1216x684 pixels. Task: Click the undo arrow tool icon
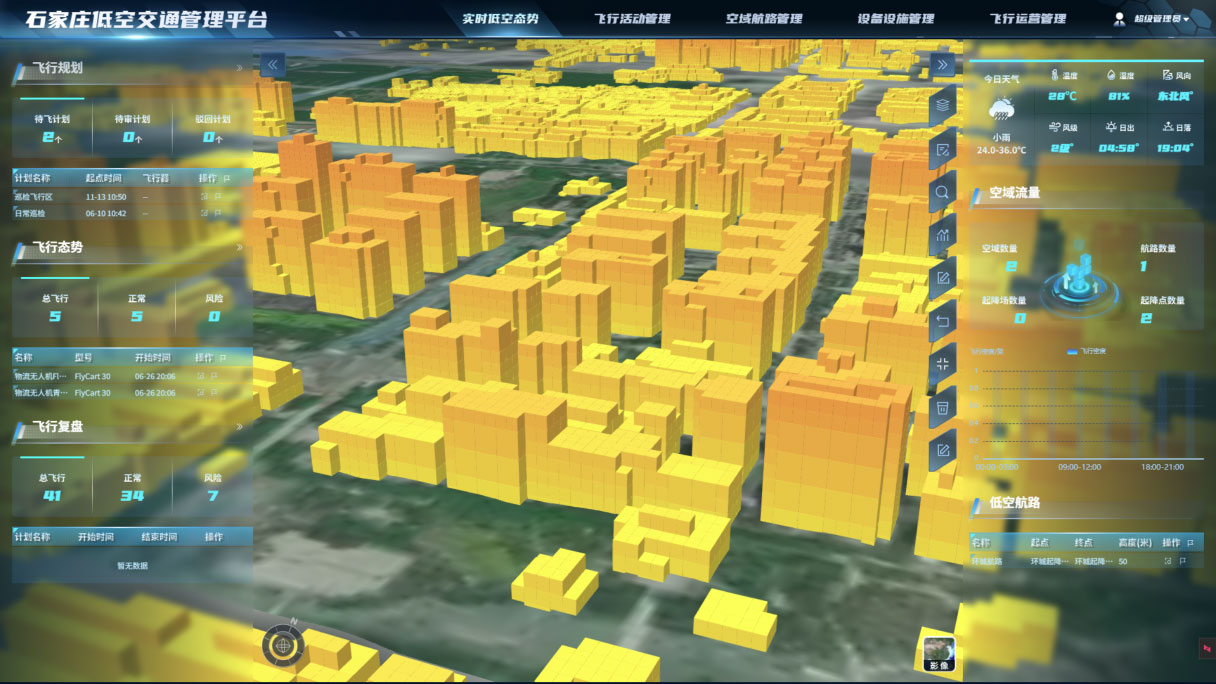942,322
